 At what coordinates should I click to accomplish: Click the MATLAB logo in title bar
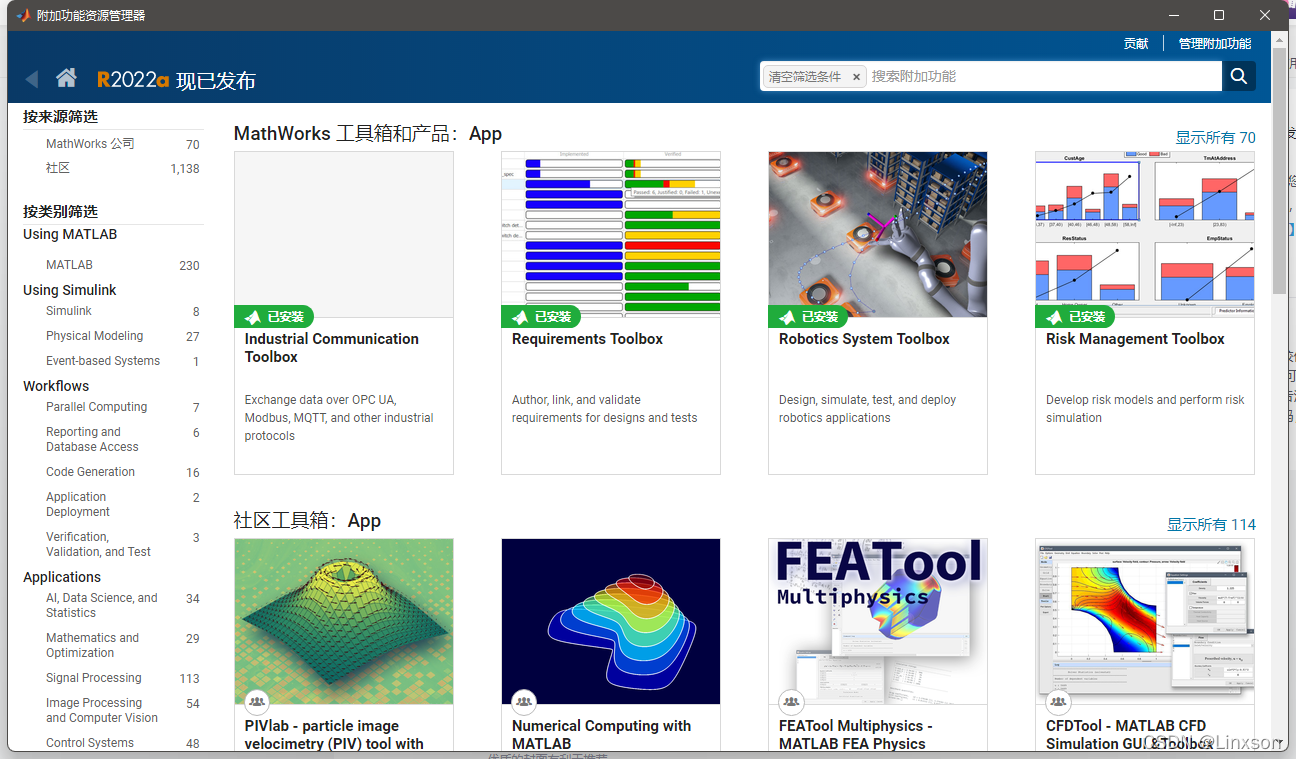pos(22,15)
